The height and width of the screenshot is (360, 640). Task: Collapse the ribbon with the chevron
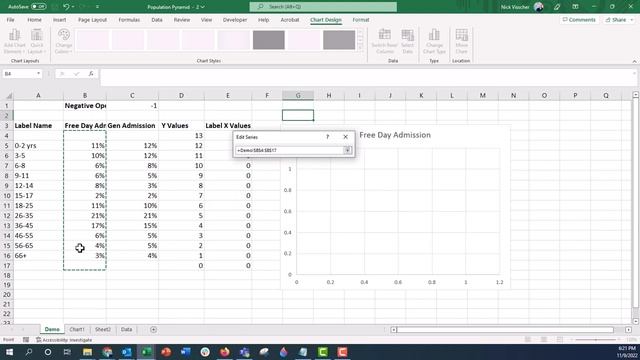[634, 61]
